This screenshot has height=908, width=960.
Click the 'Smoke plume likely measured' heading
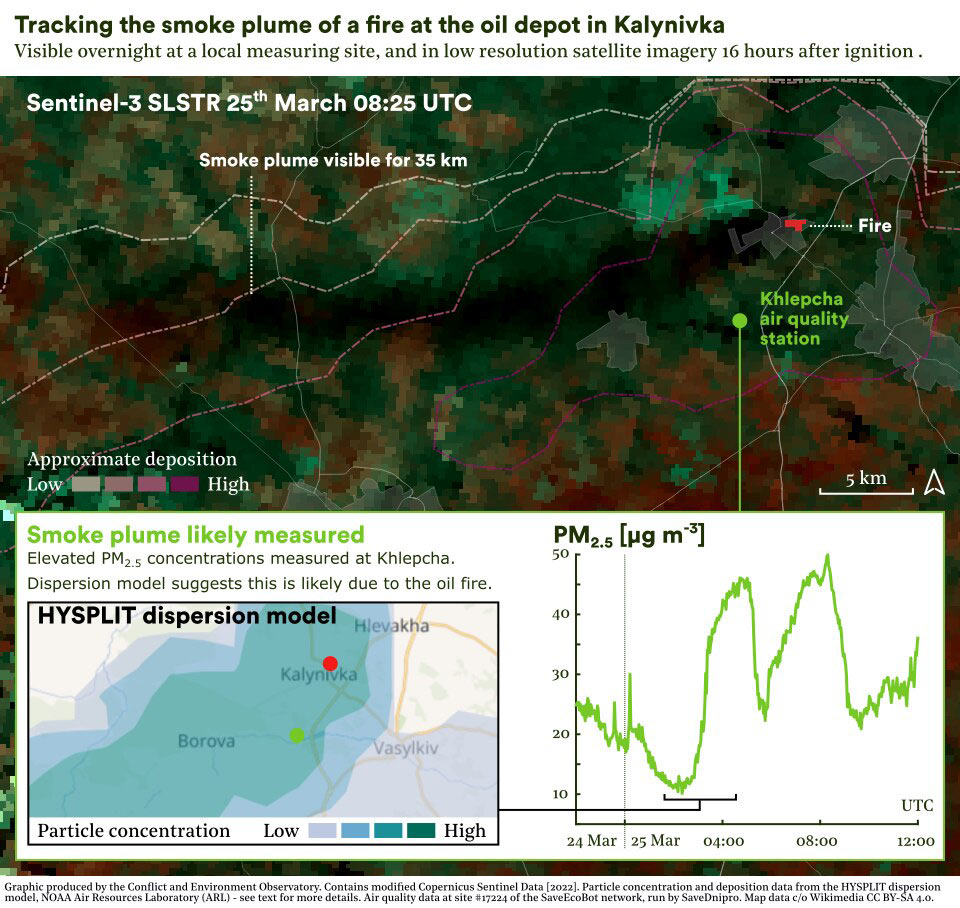pyautogui.click(x=195, y=535)
